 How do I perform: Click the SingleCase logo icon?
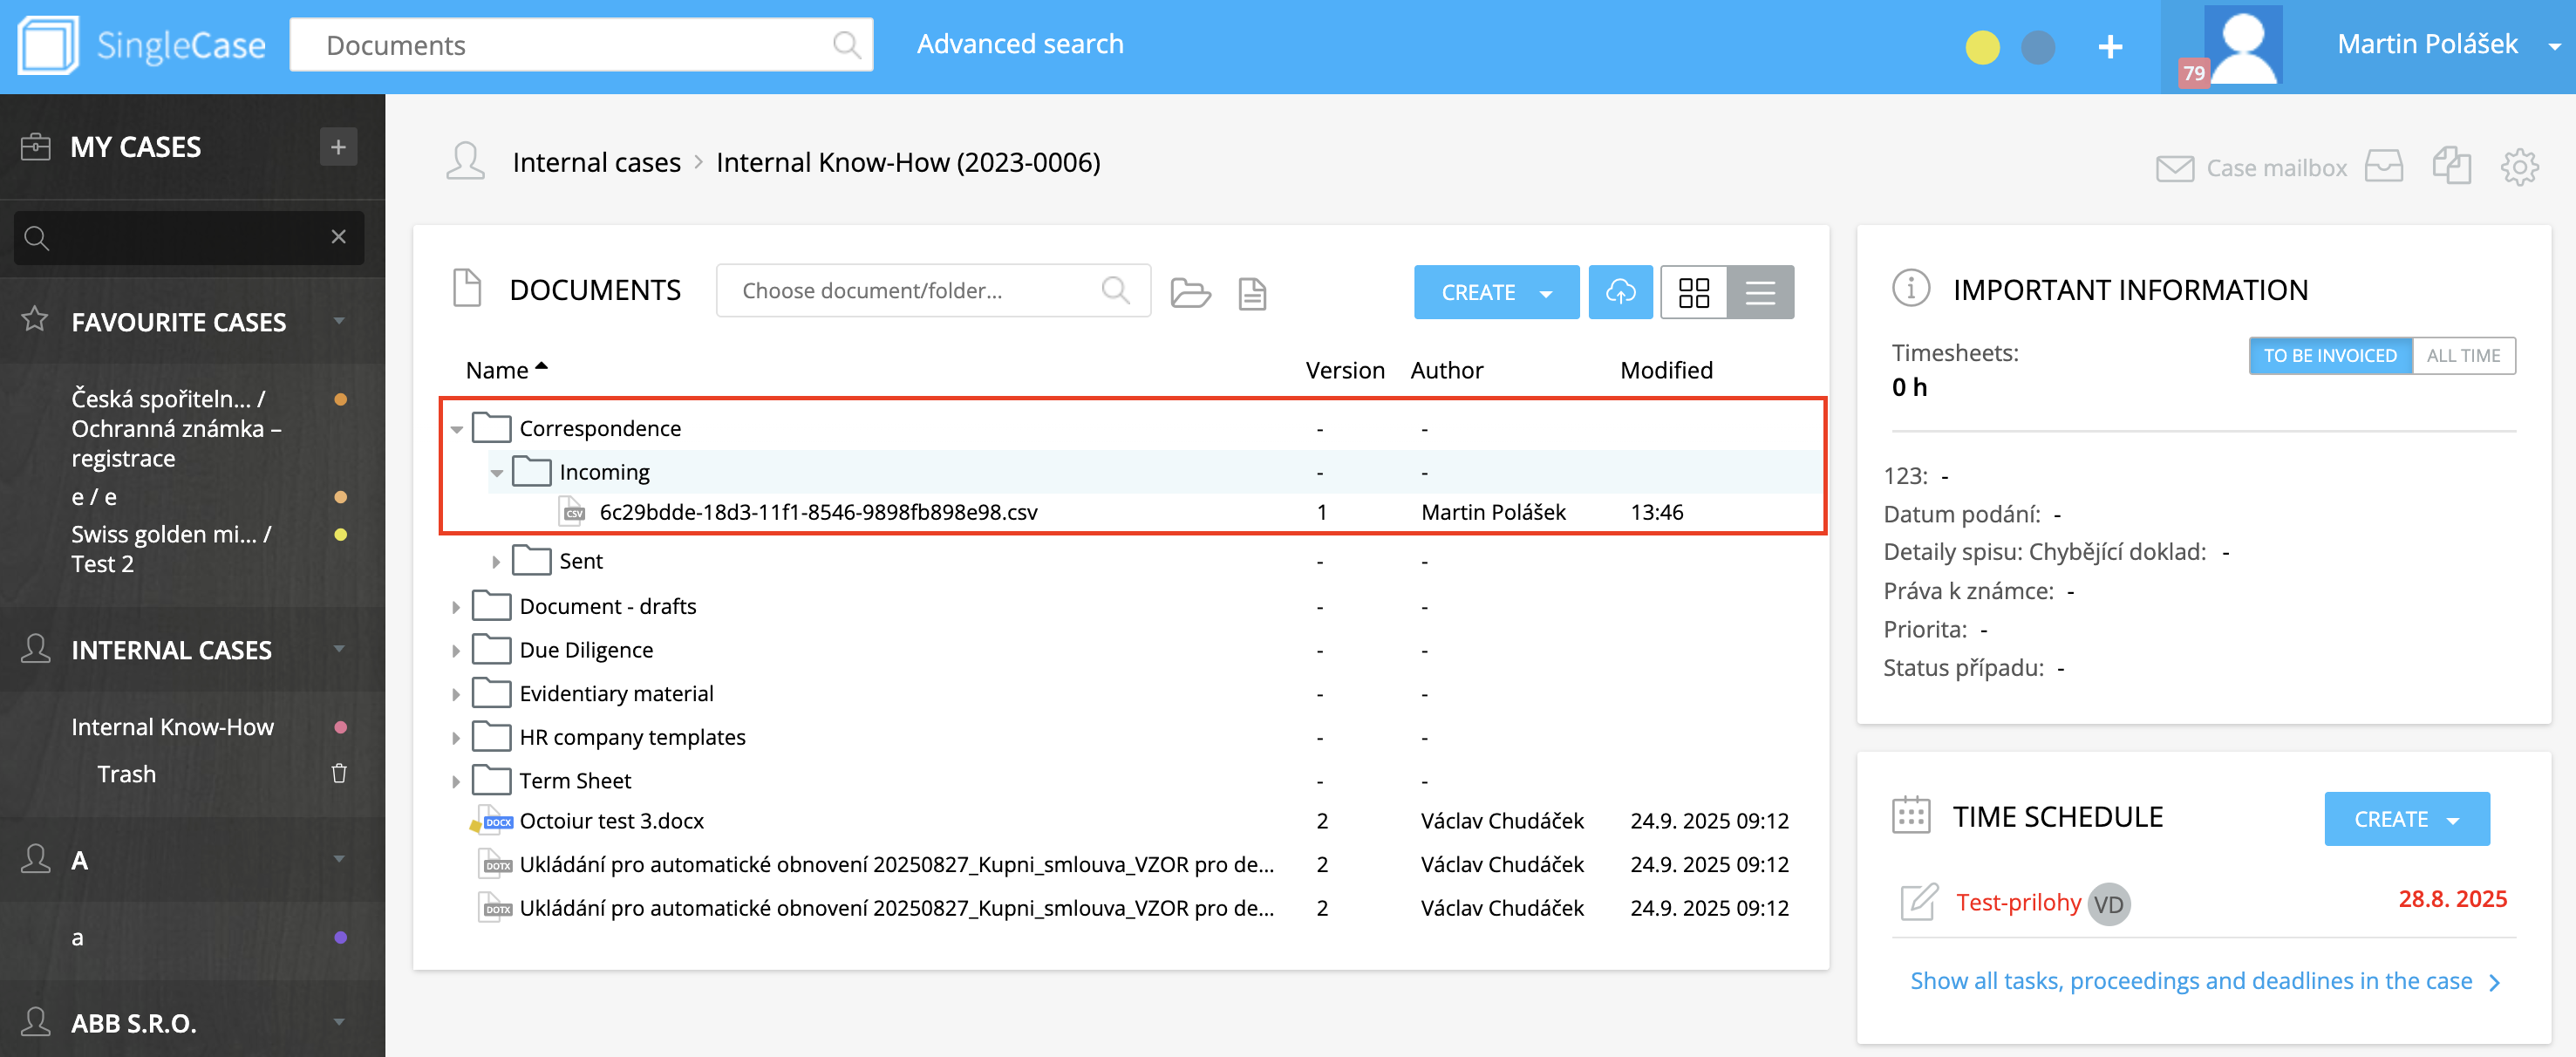pos(47,45)
